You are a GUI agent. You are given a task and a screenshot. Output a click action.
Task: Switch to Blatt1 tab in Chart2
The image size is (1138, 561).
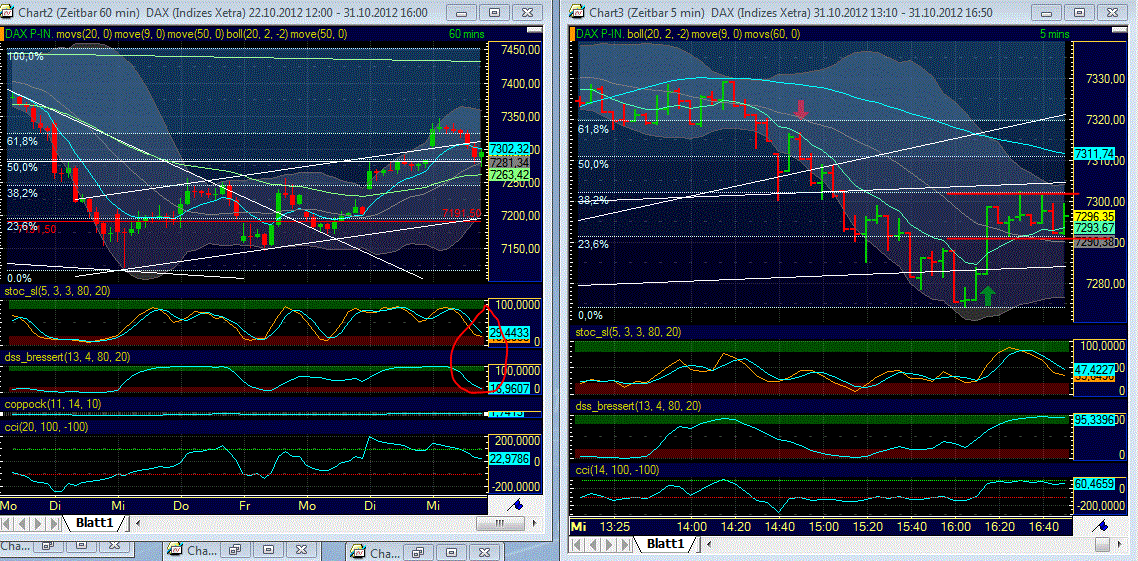(94, 523)
